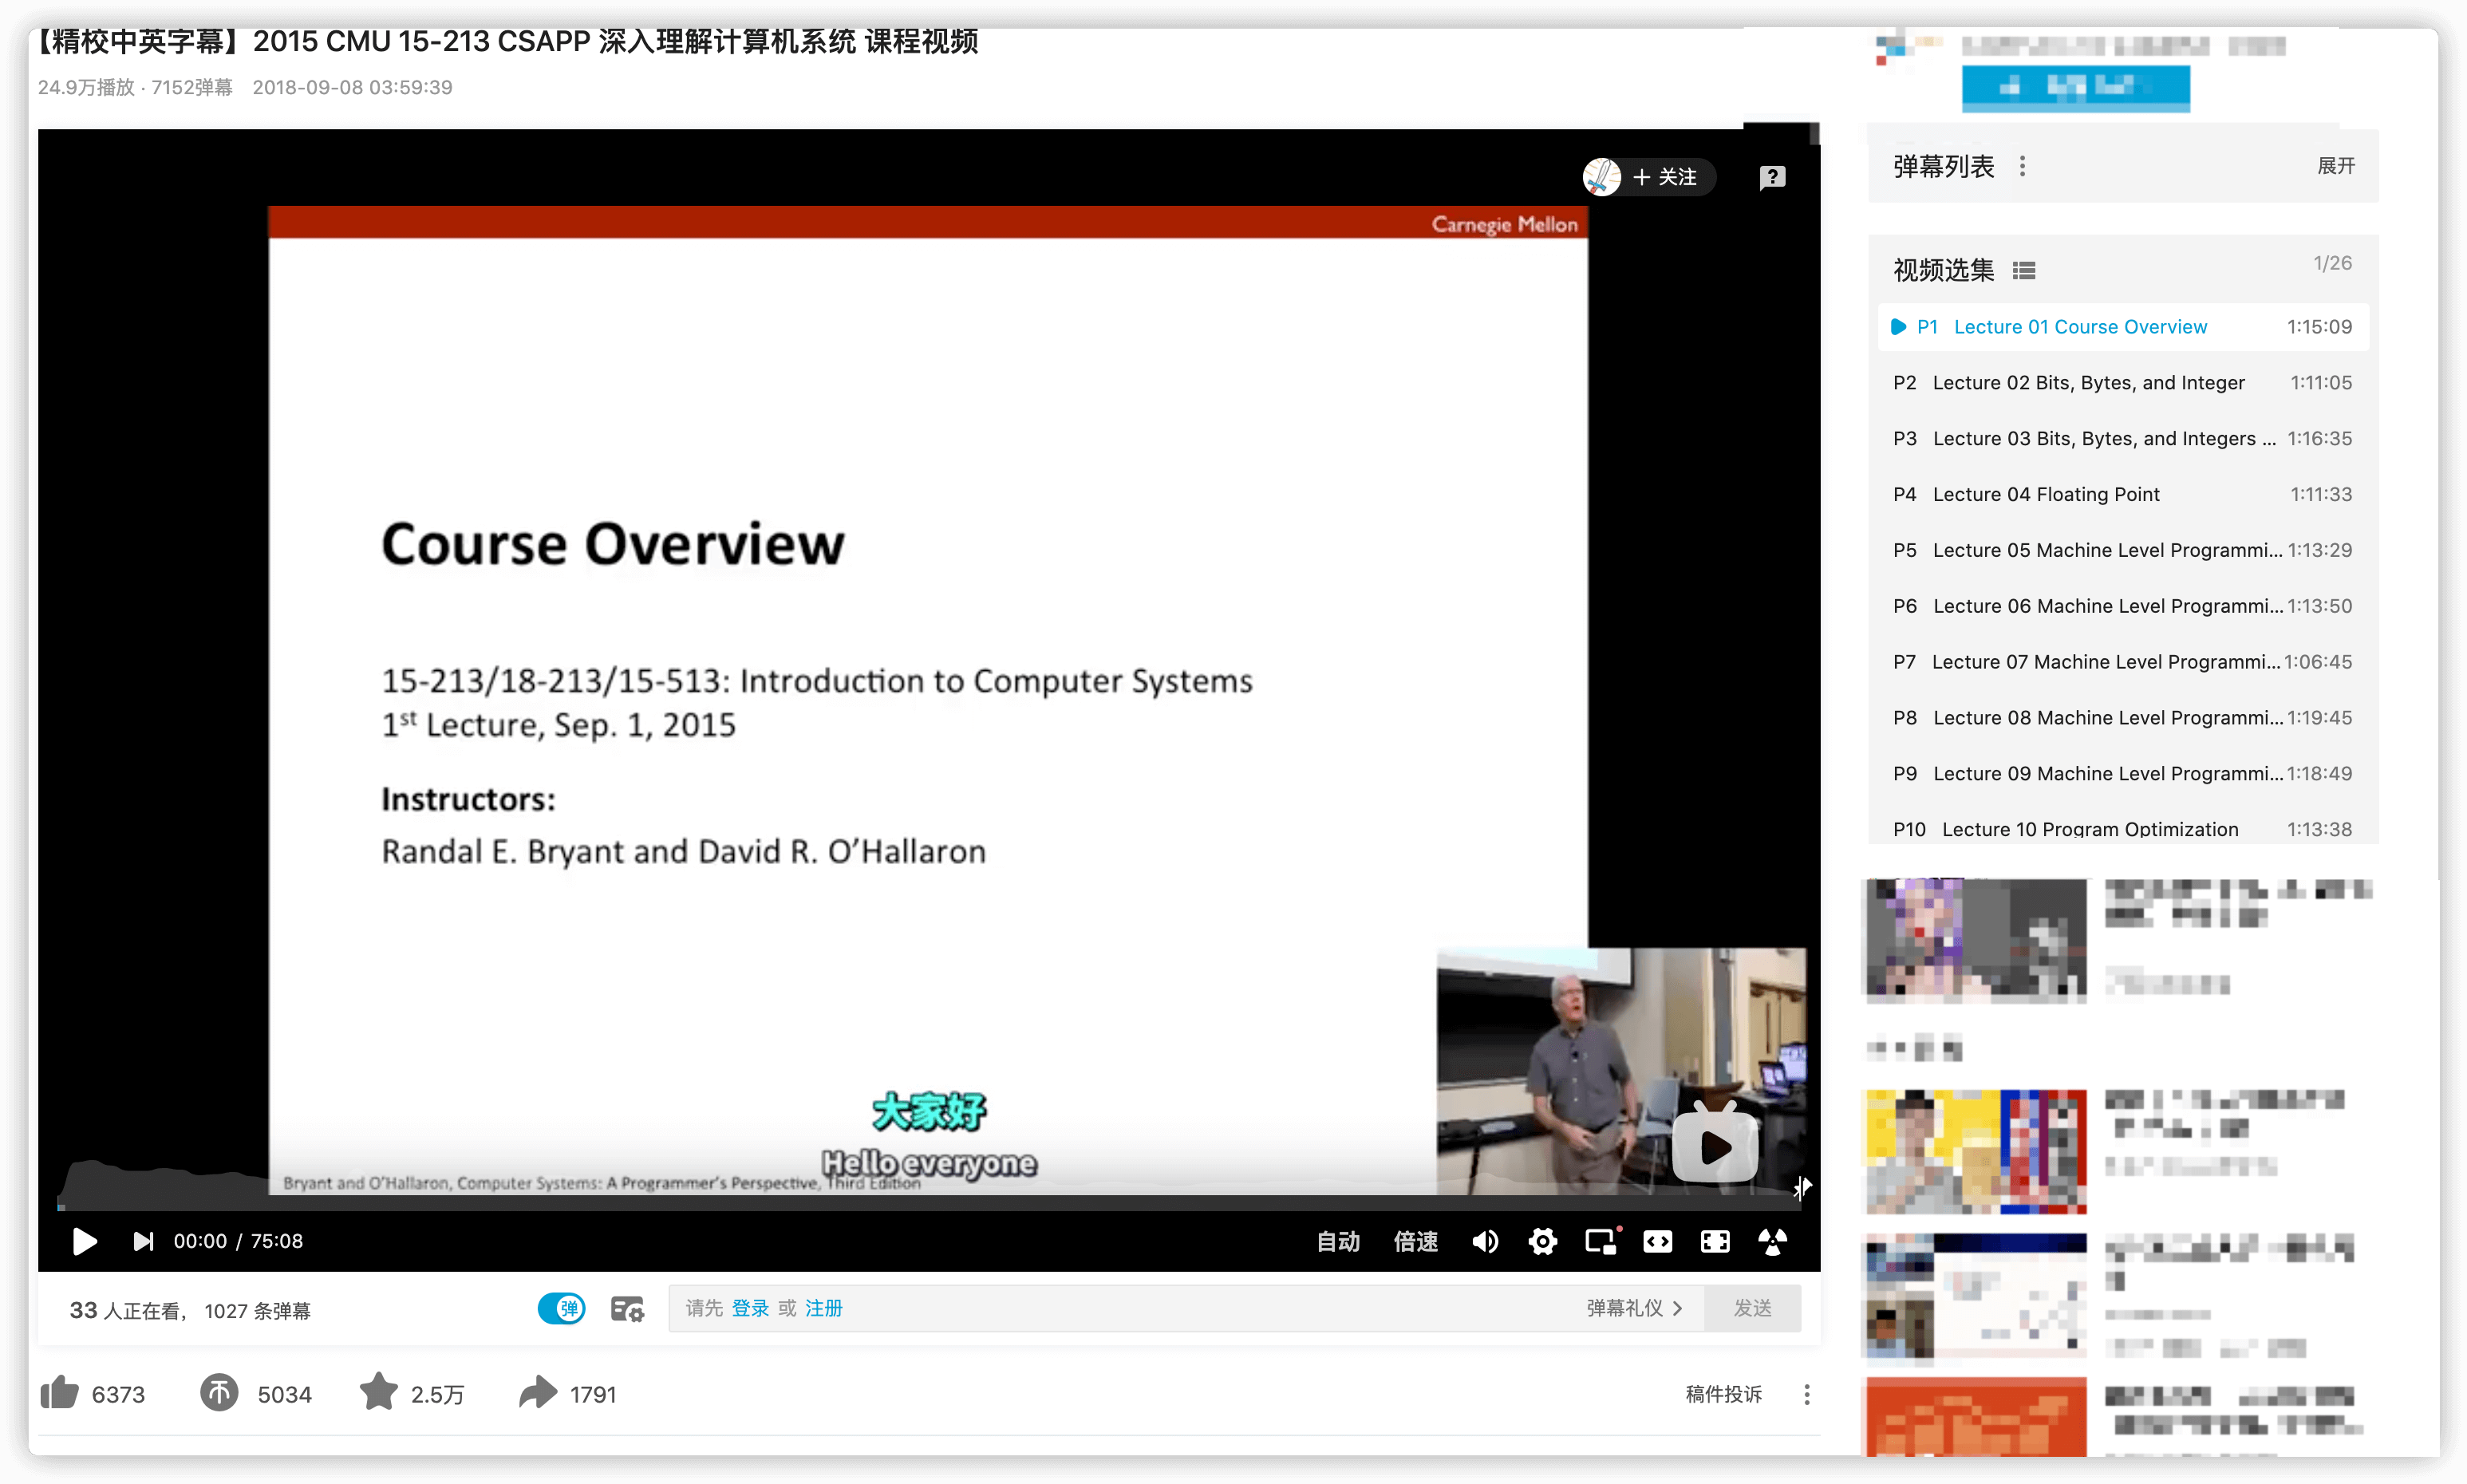Click the play button in player controls
This screenshot has height=1484, width=2467.
click(x=85, y=1241)
